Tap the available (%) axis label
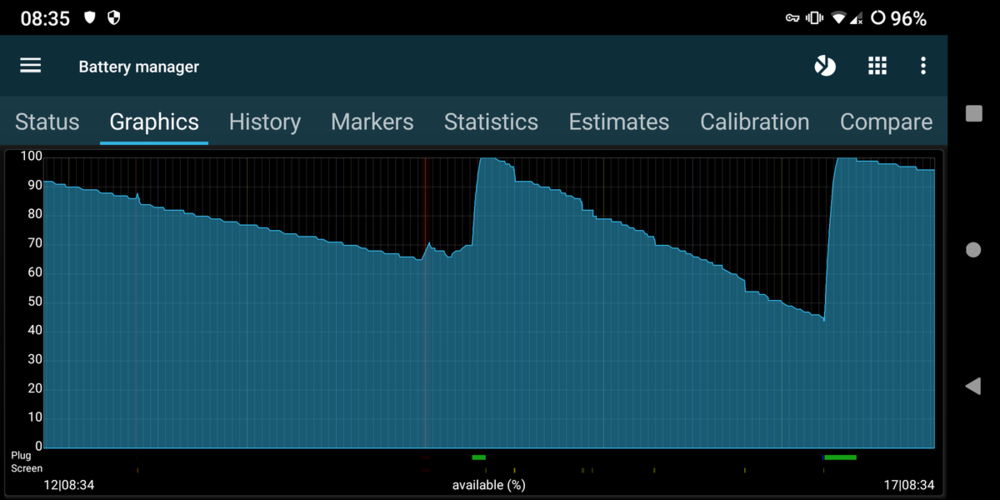Image resolution: width=1000 pixels, height=500 pixels. coord(488,485)
